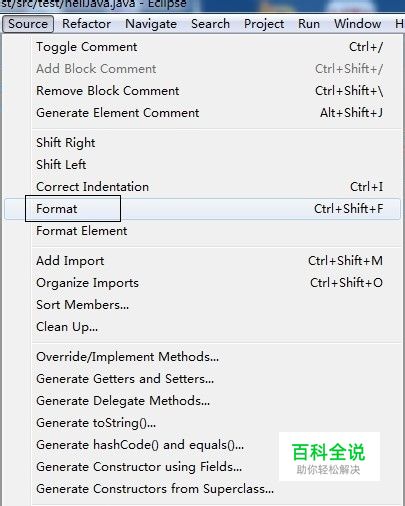Image resolution: width=405 pixels, height=506 pixels.
Task: Choose Format Element
Action: pyautogui.click(x=202, y=231)
